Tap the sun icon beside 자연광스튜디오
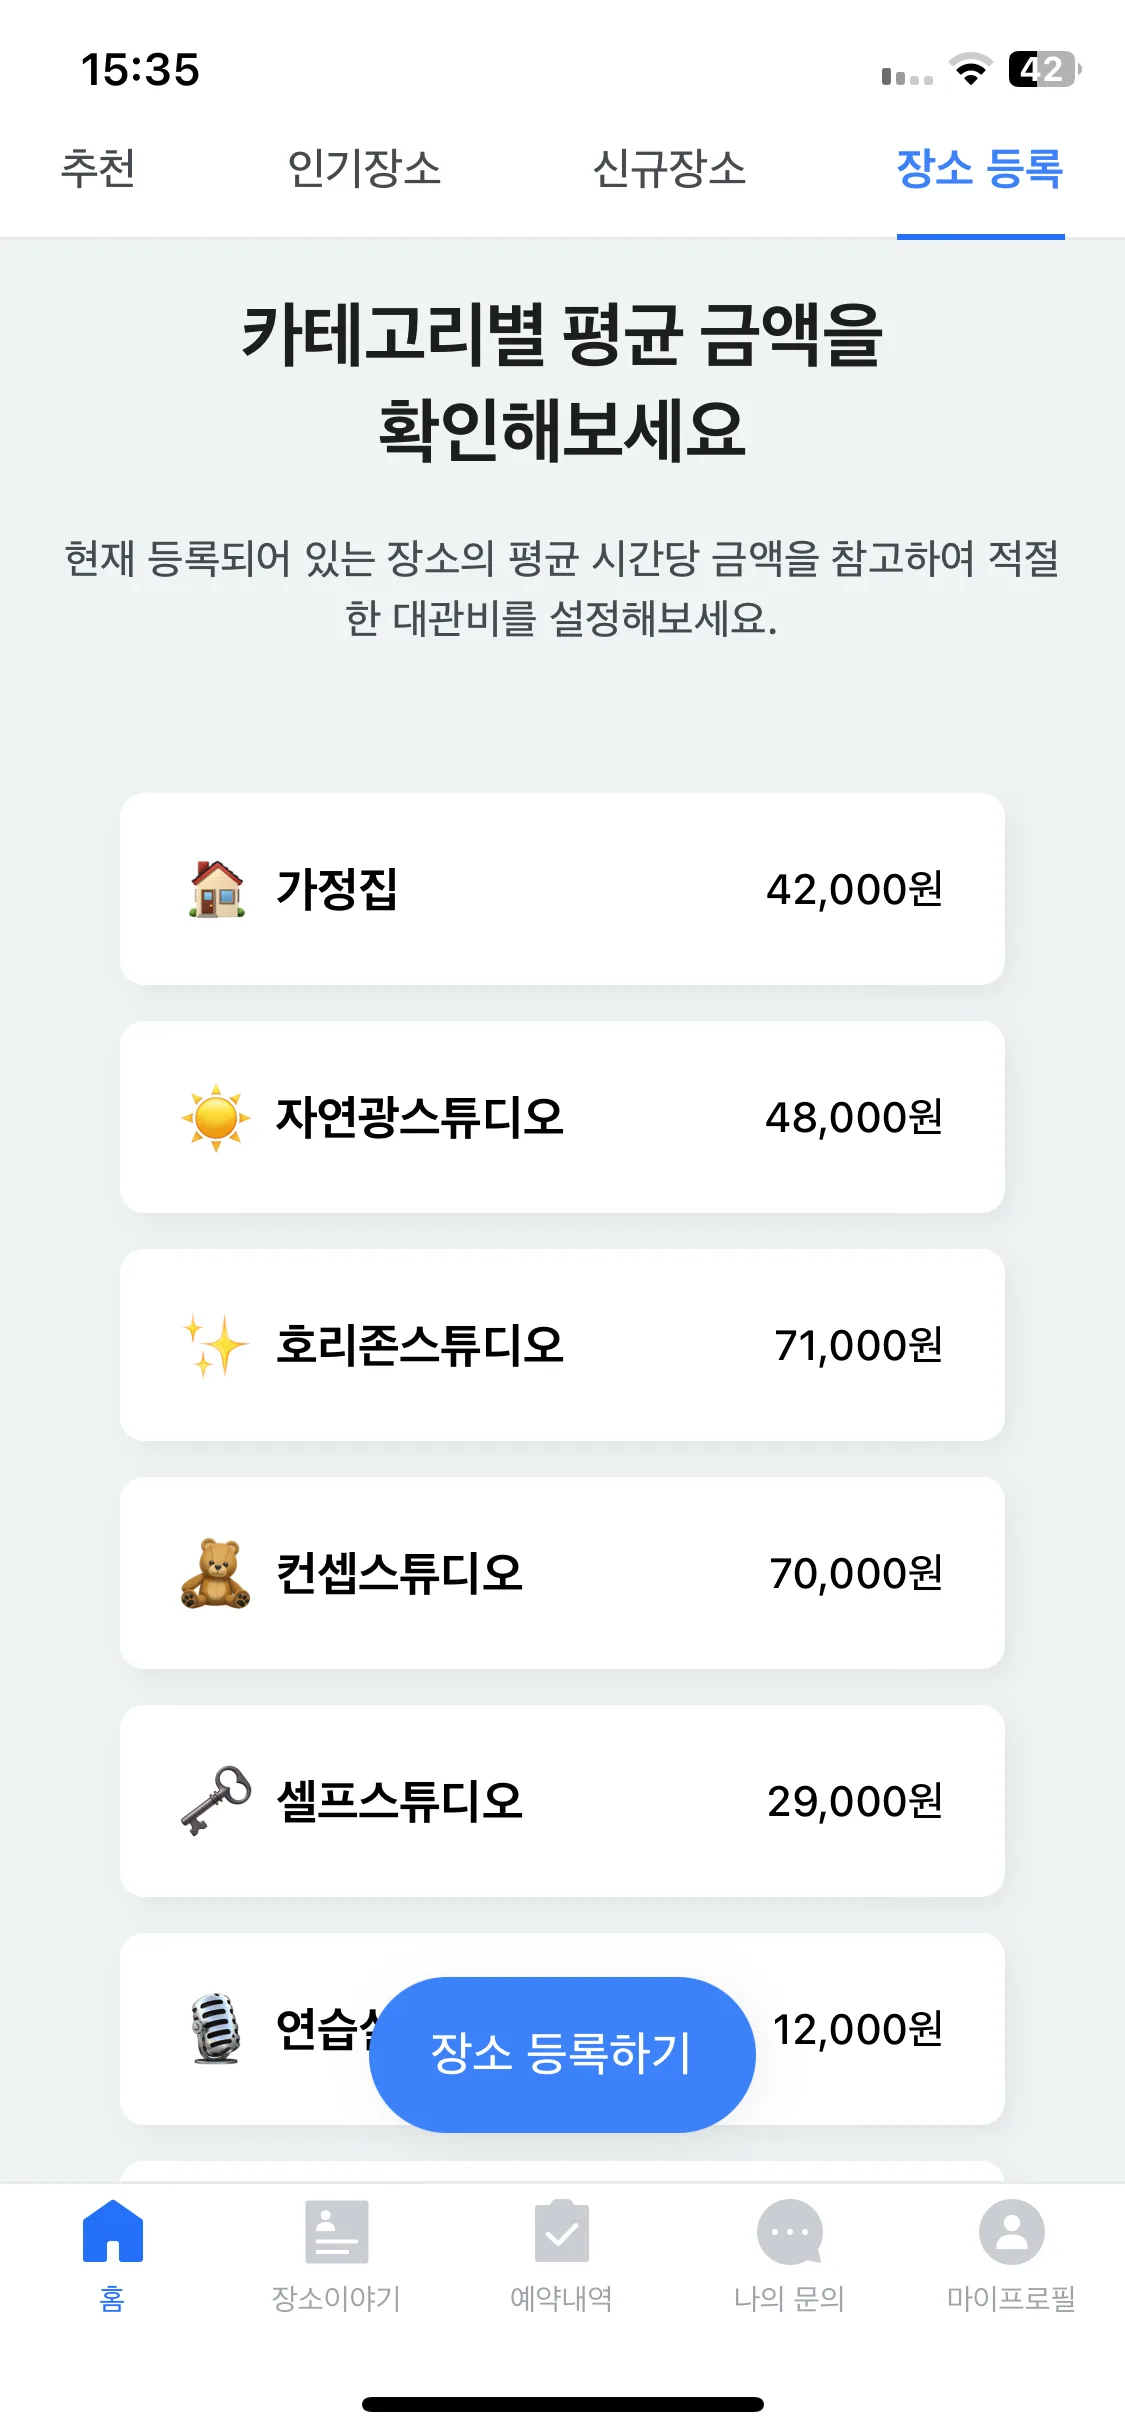Screen dimensions: 1125x2436 tap(216, 1117)
